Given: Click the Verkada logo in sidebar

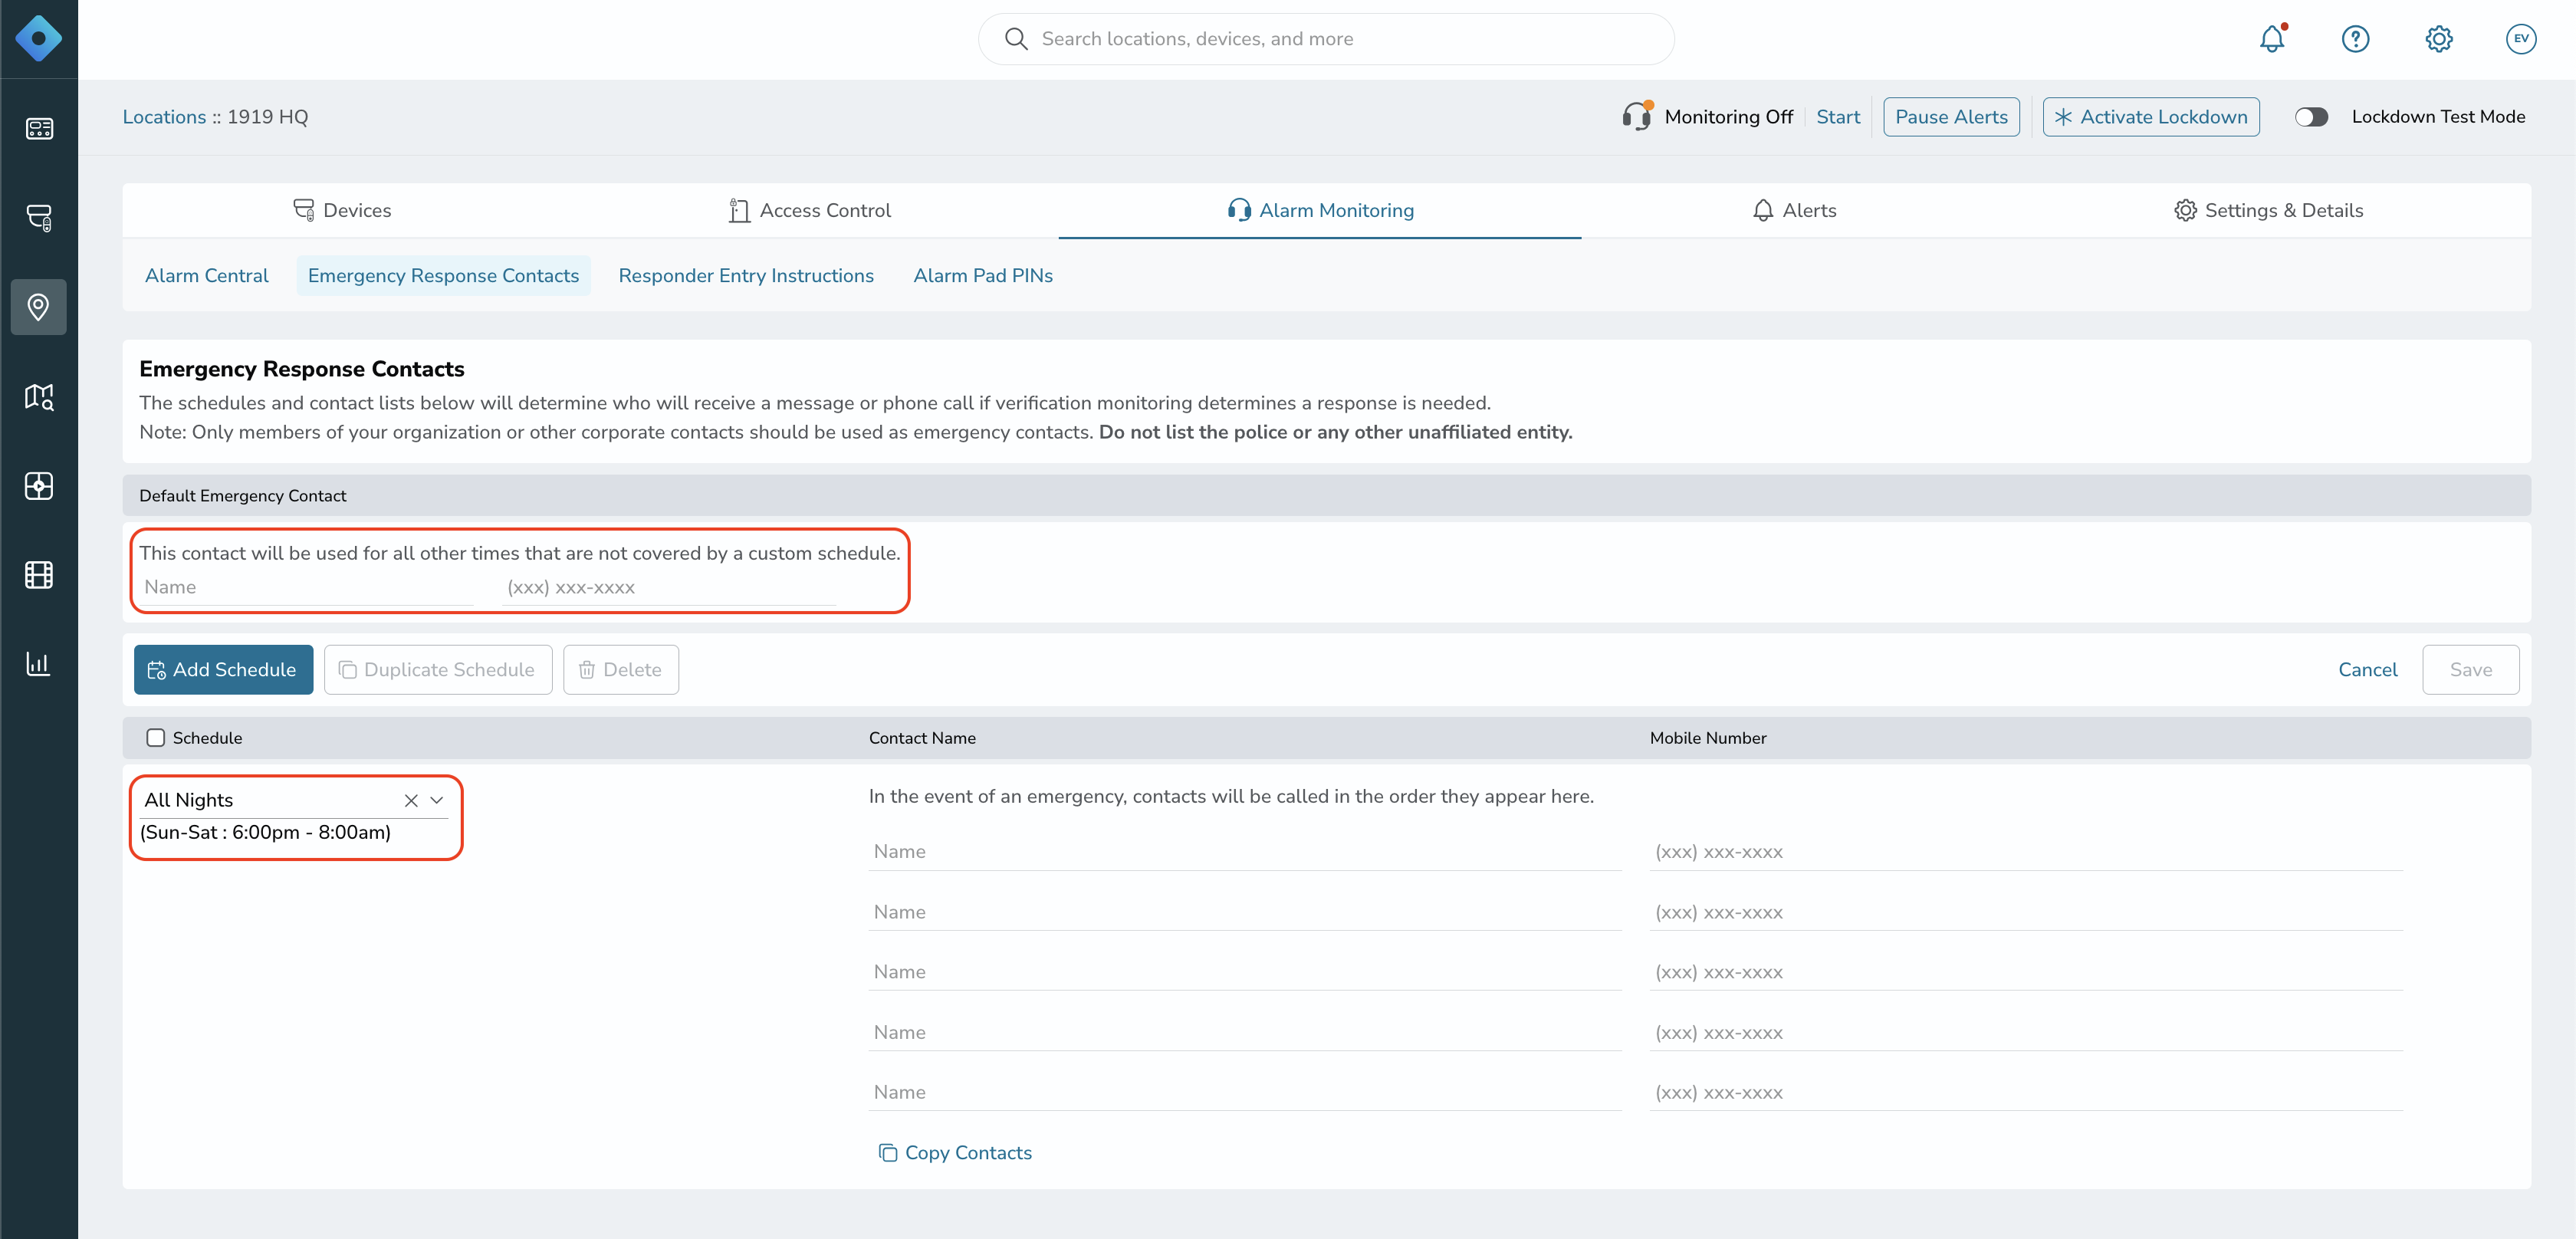Looking at the screenshot, I should click(x=39, y=39).
